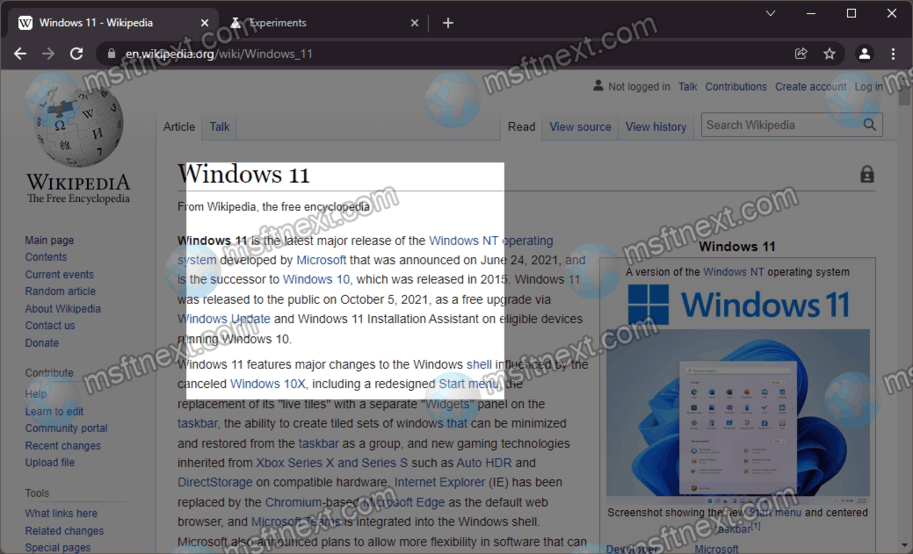Click the Internet Explorer link
Screen dimensions: 913x554
pyautogui.click(x=440, y=482)
